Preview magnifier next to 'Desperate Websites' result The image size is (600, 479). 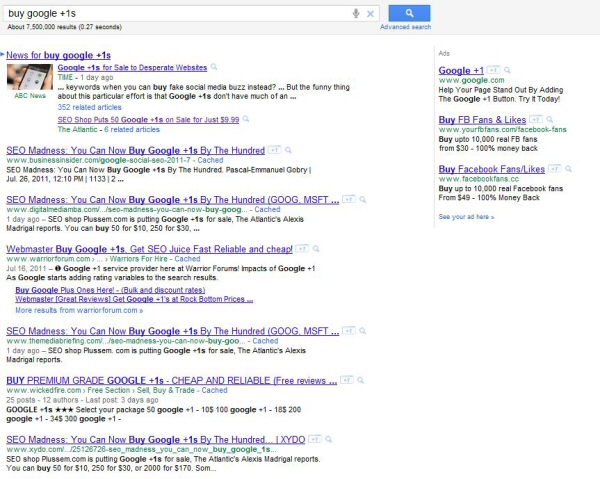[214, 67]
